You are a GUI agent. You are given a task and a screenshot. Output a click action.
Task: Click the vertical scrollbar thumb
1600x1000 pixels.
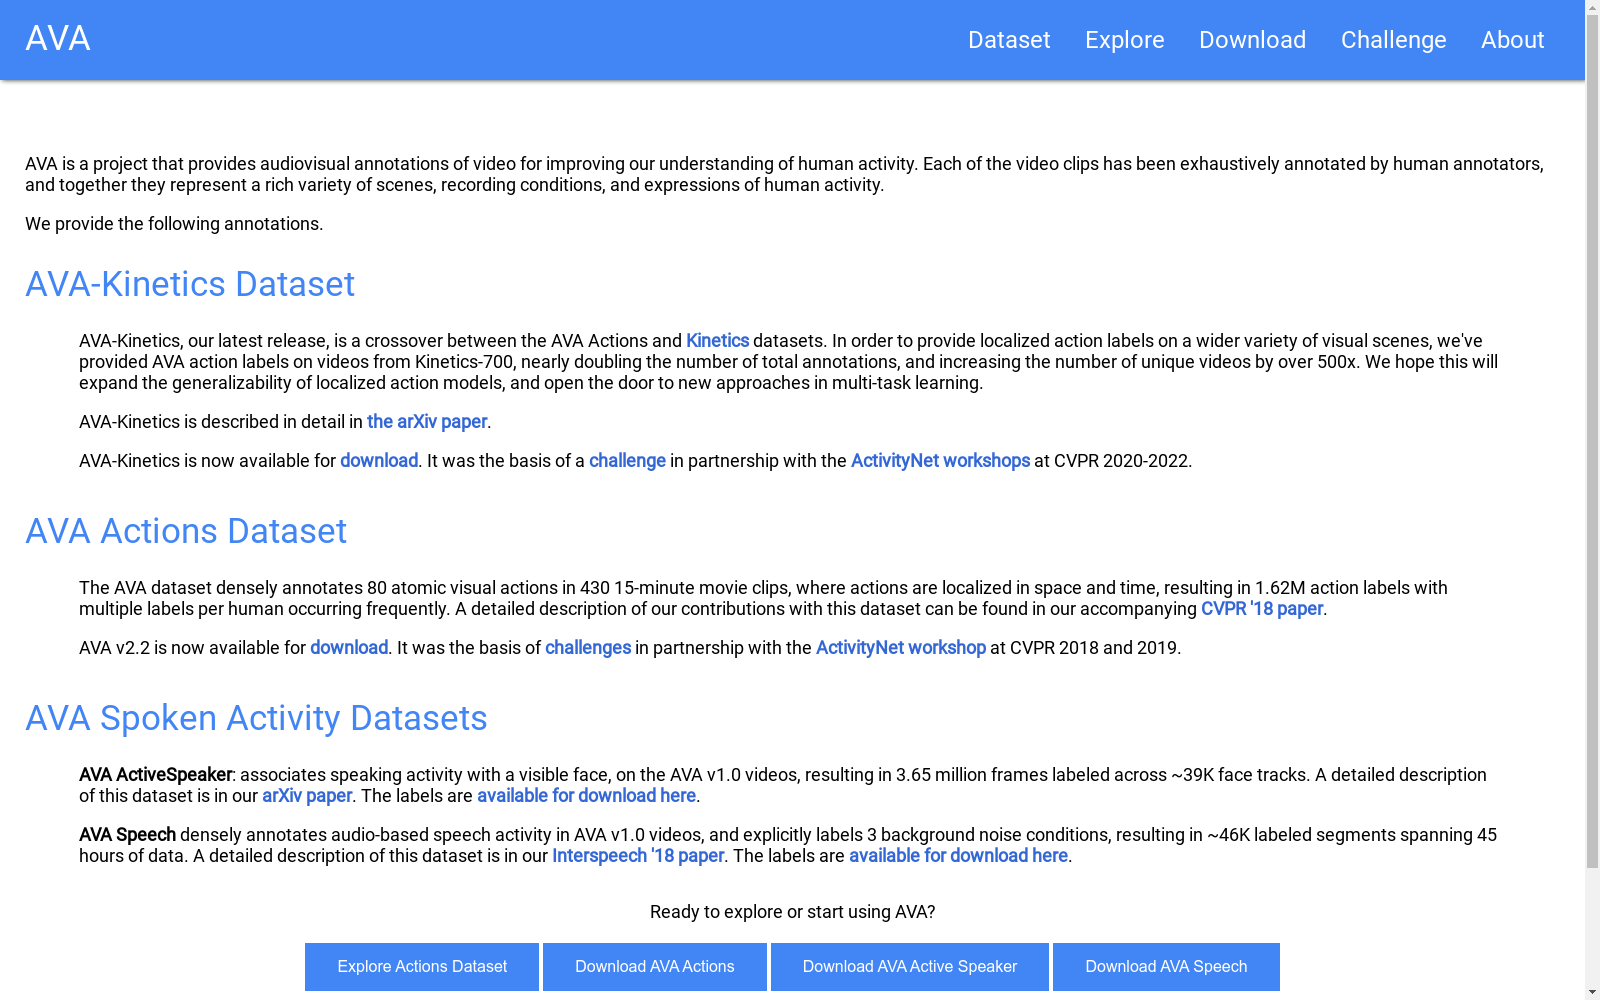pos(1593,440)
